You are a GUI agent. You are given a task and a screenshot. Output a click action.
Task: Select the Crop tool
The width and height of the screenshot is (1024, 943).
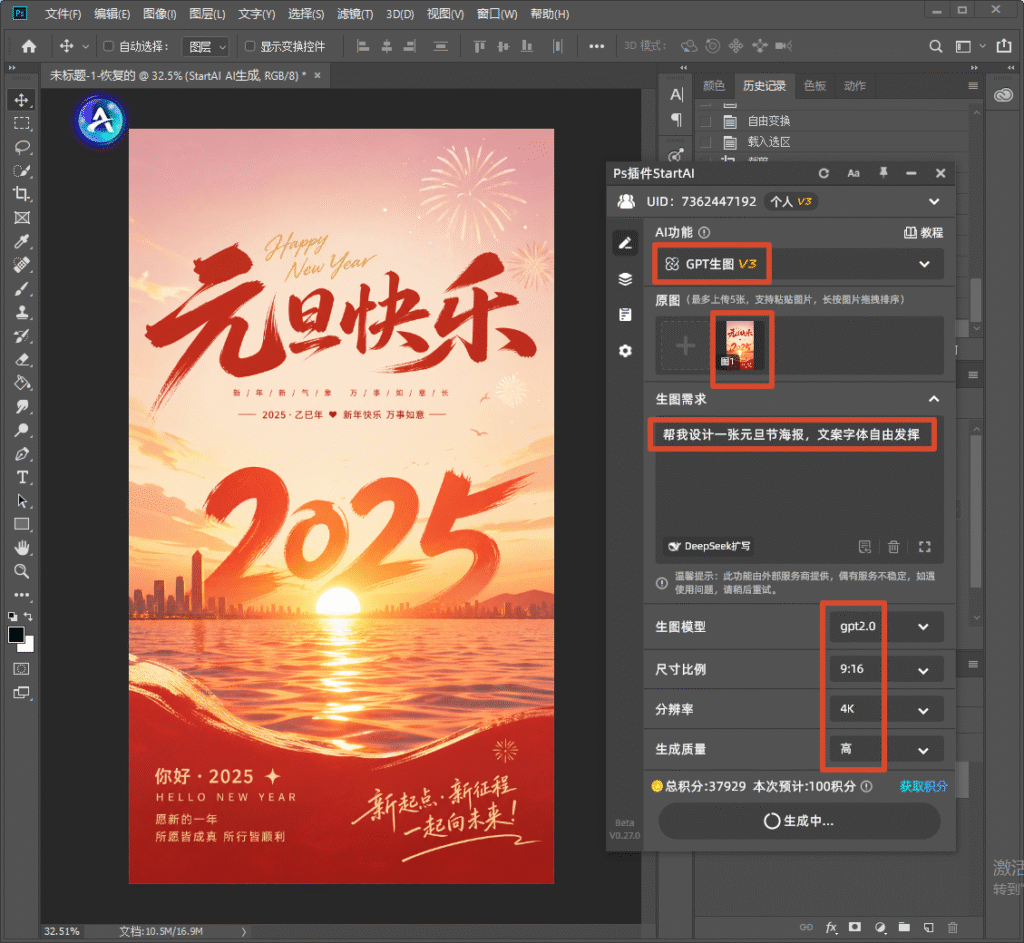point(22,194)
